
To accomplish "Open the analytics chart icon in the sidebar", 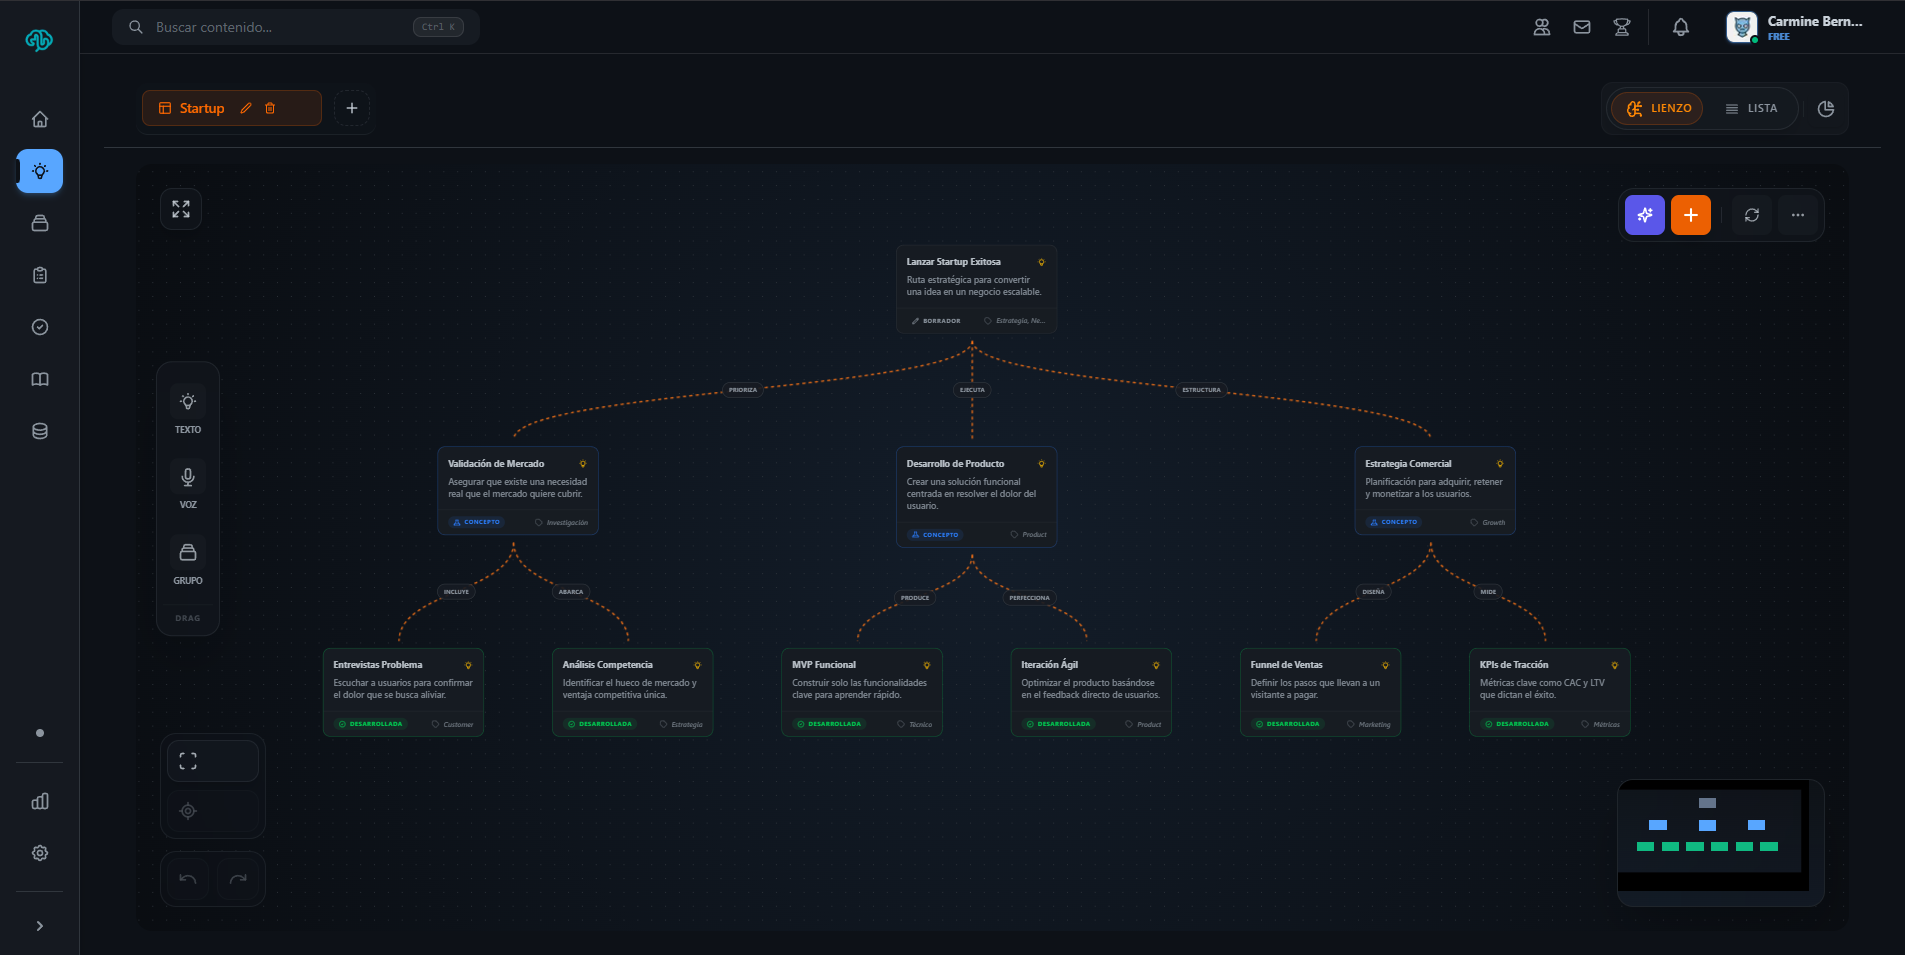I will coord(40,800).
